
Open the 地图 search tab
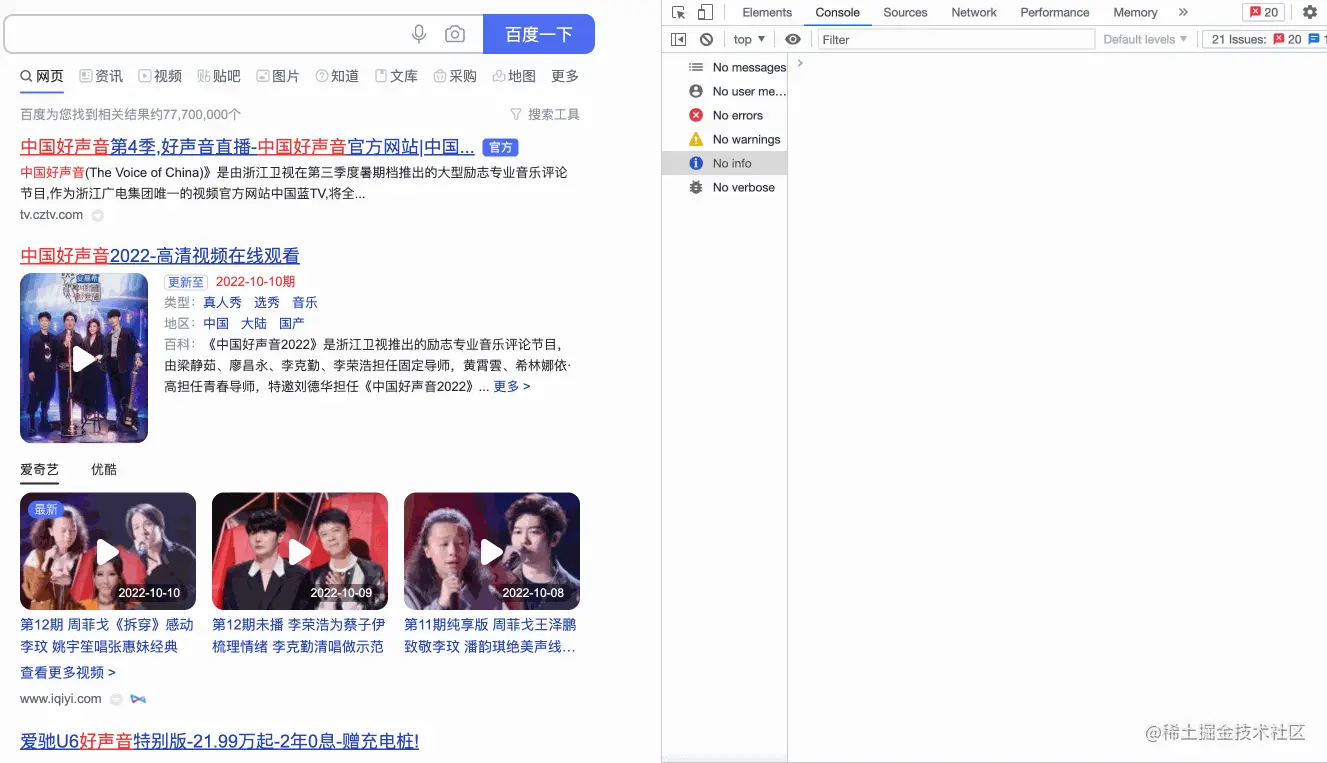[514, 76]
